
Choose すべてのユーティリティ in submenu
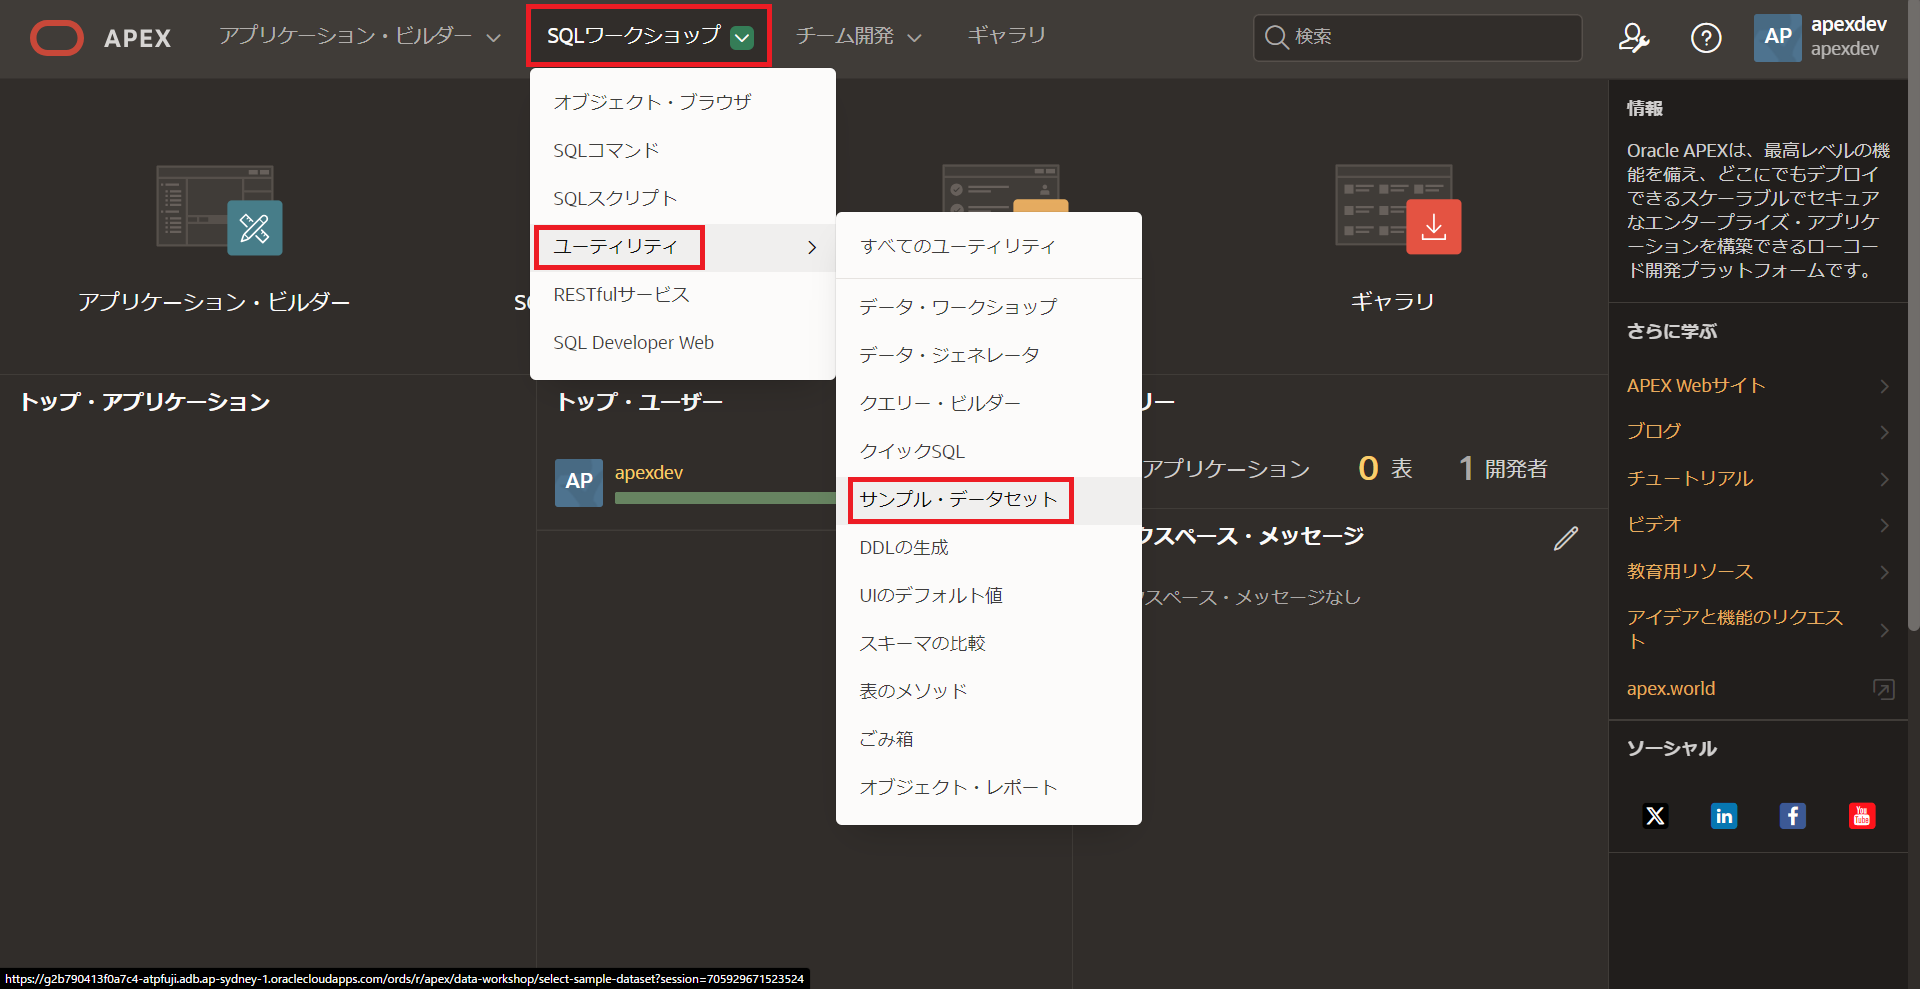tap(988, 246)
